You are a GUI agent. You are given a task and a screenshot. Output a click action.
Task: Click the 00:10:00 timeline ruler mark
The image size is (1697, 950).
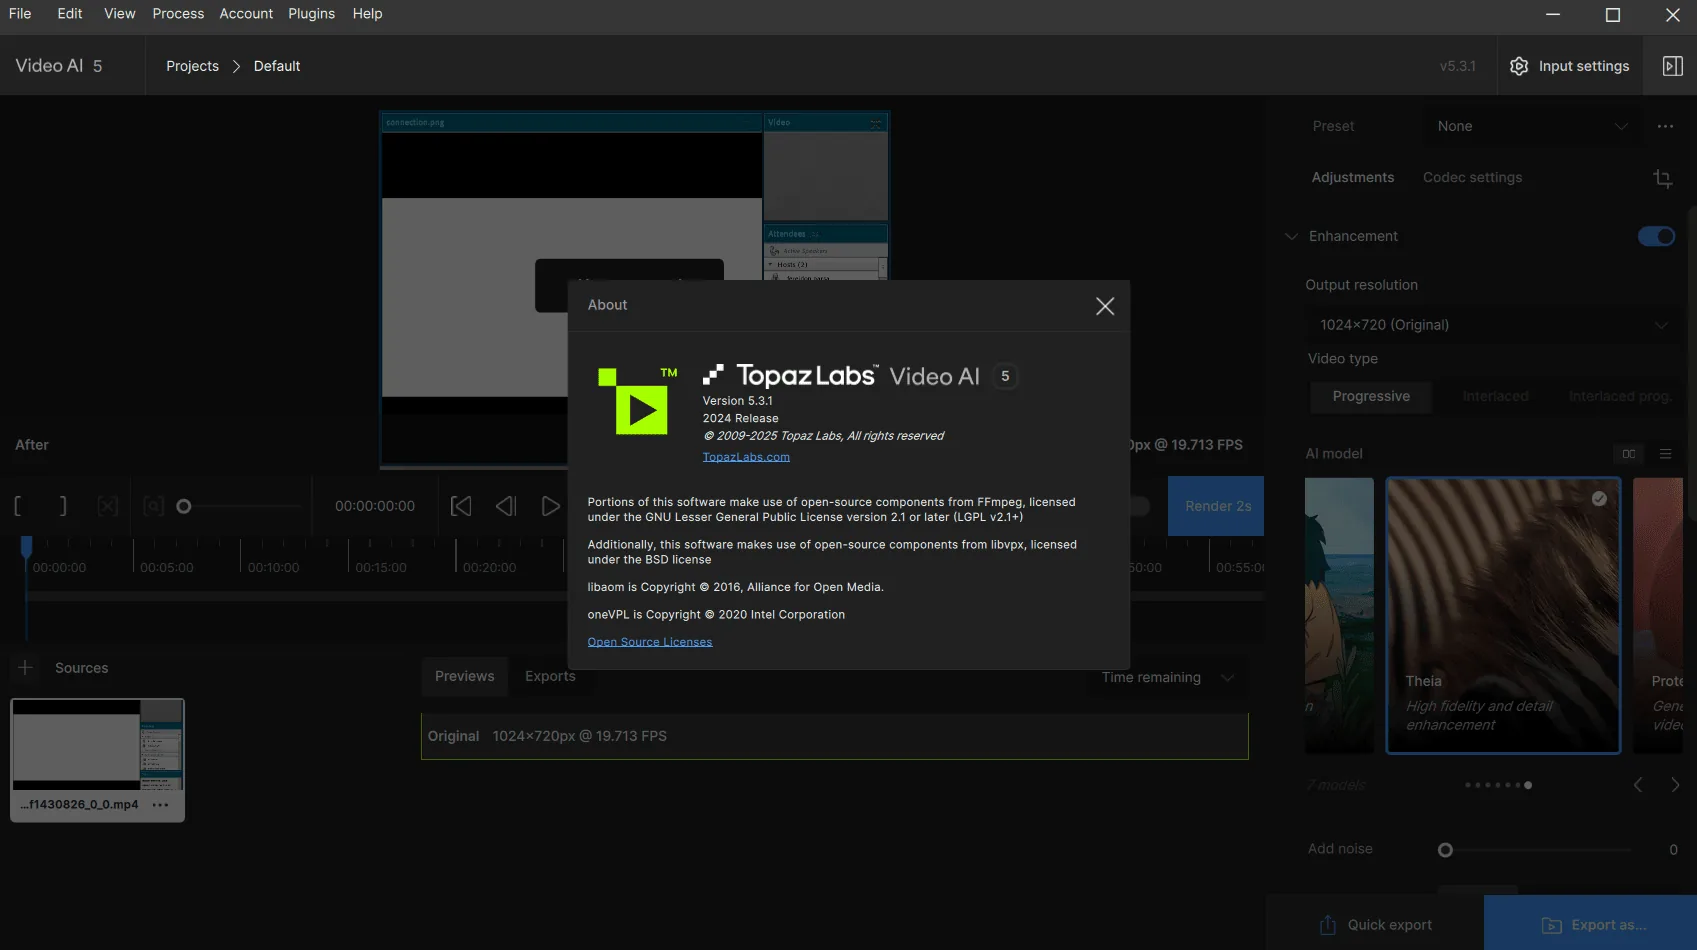click(x=273, y=567)
